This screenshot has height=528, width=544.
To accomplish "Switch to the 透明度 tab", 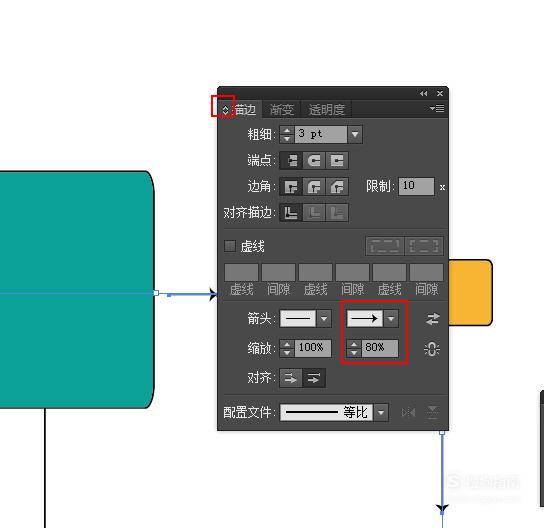I will click(326, 110).
